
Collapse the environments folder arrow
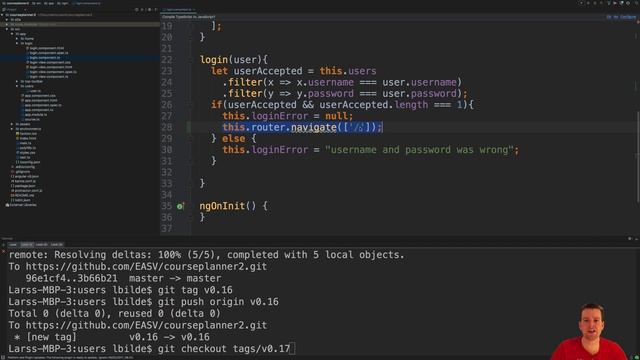click(12, 129)
